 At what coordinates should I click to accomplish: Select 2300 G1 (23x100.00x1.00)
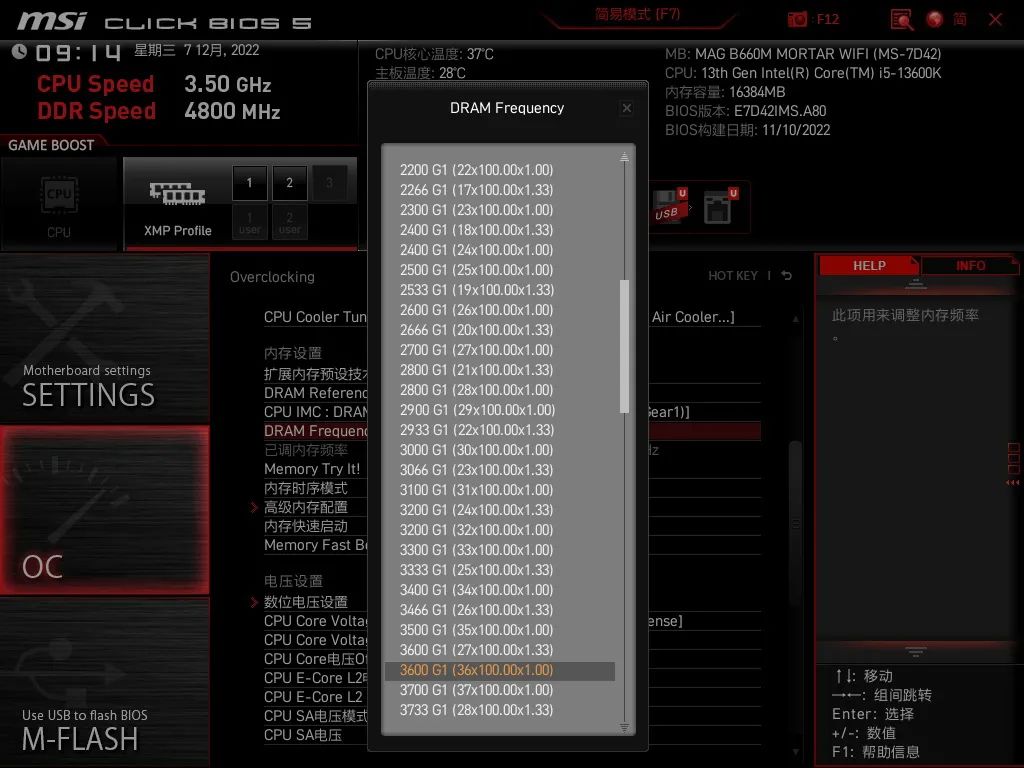476,210
